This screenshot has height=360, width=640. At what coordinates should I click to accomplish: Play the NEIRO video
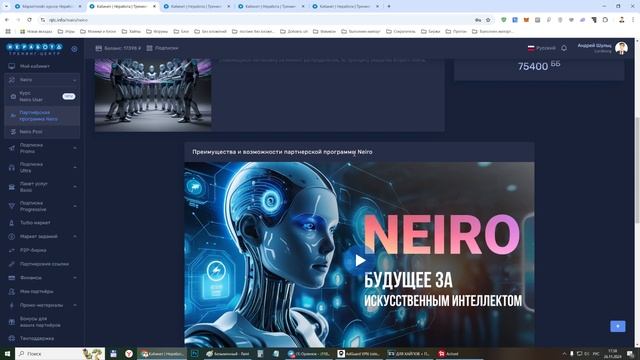coord(360,260)
